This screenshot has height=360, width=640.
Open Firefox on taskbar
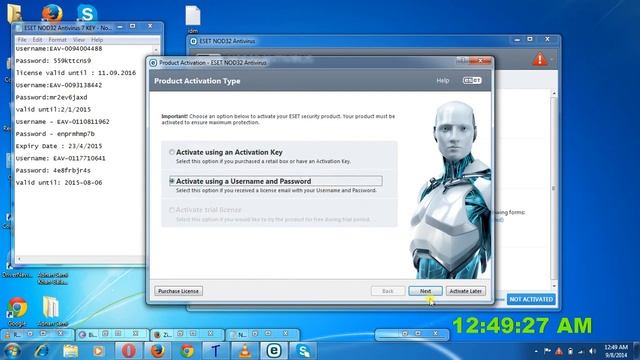click(x=158, y=351)
